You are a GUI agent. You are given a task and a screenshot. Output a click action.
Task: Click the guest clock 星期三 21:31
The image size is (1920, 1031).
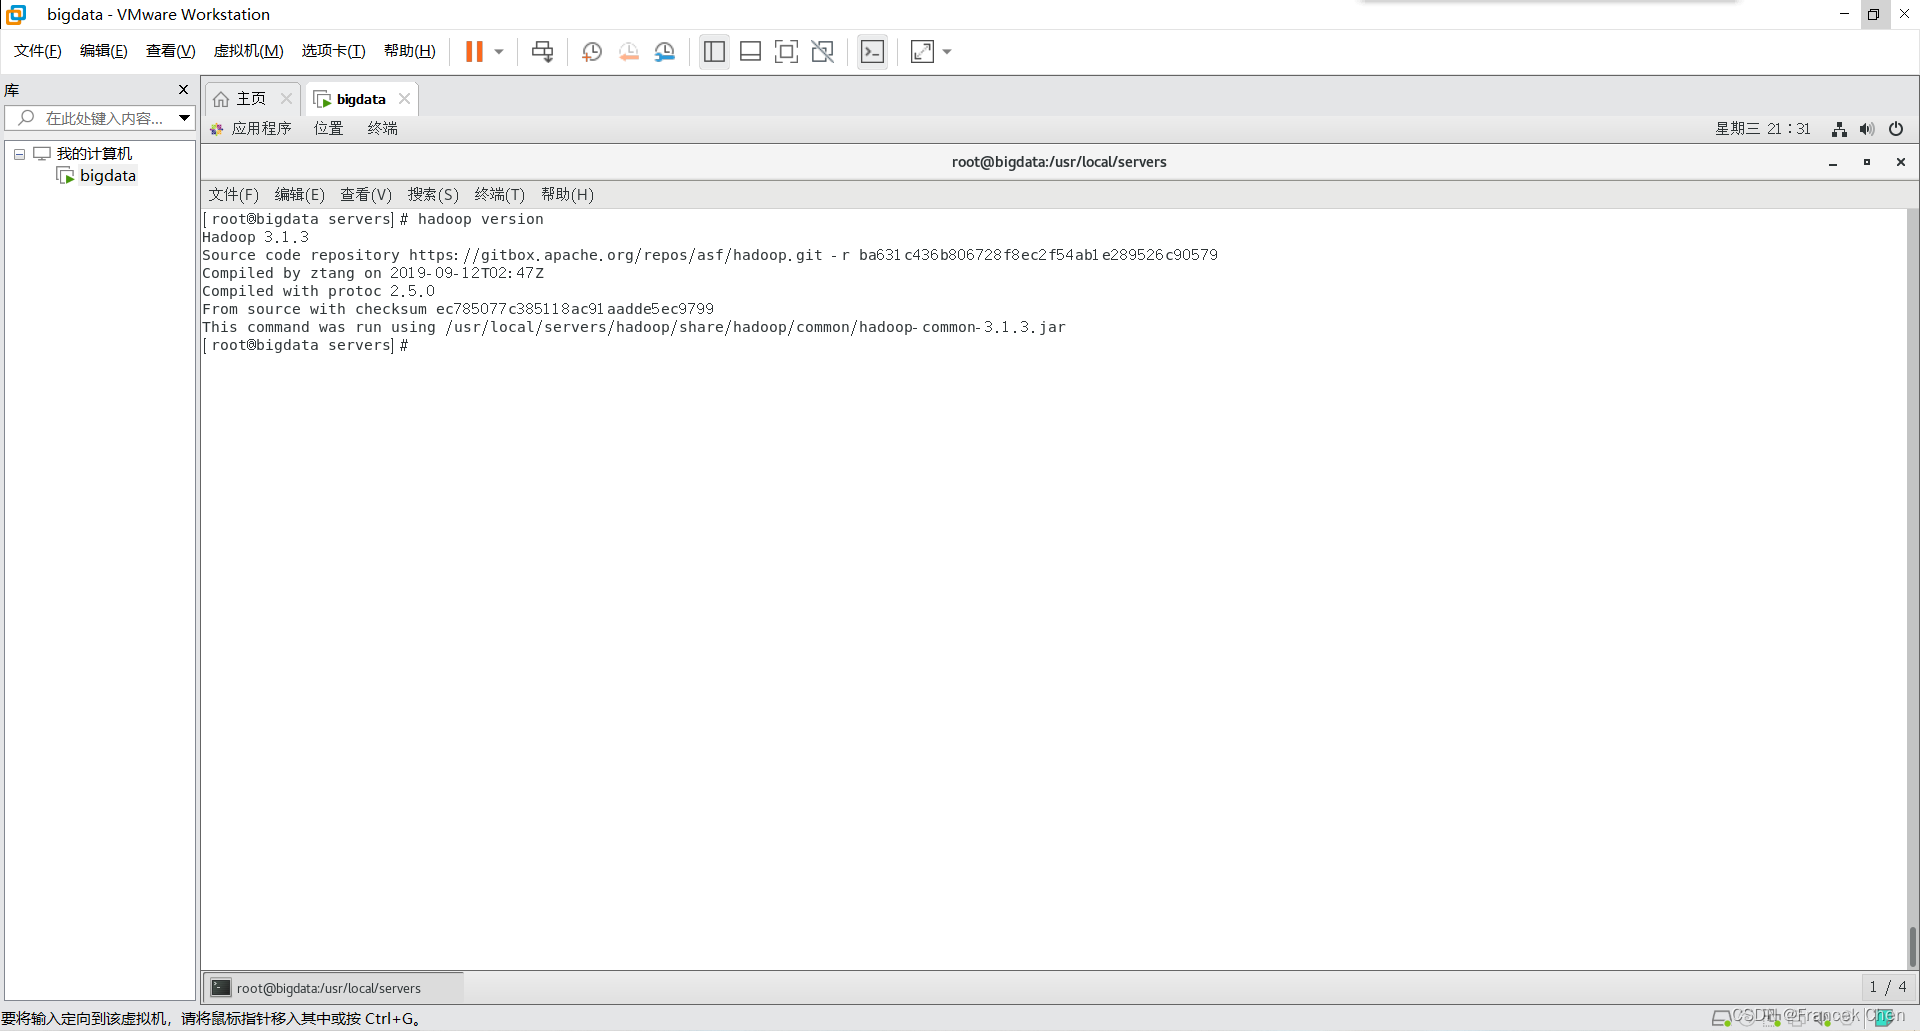(1763, 128)
